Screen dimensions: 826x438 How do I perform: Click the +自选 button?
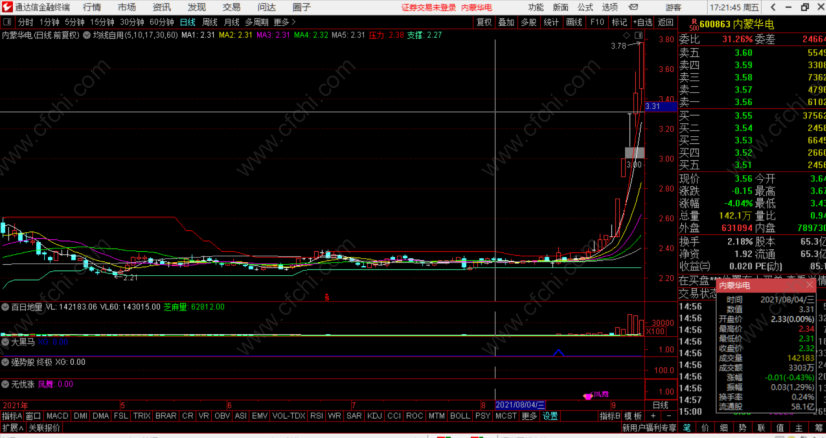click(x=642, y=22)
